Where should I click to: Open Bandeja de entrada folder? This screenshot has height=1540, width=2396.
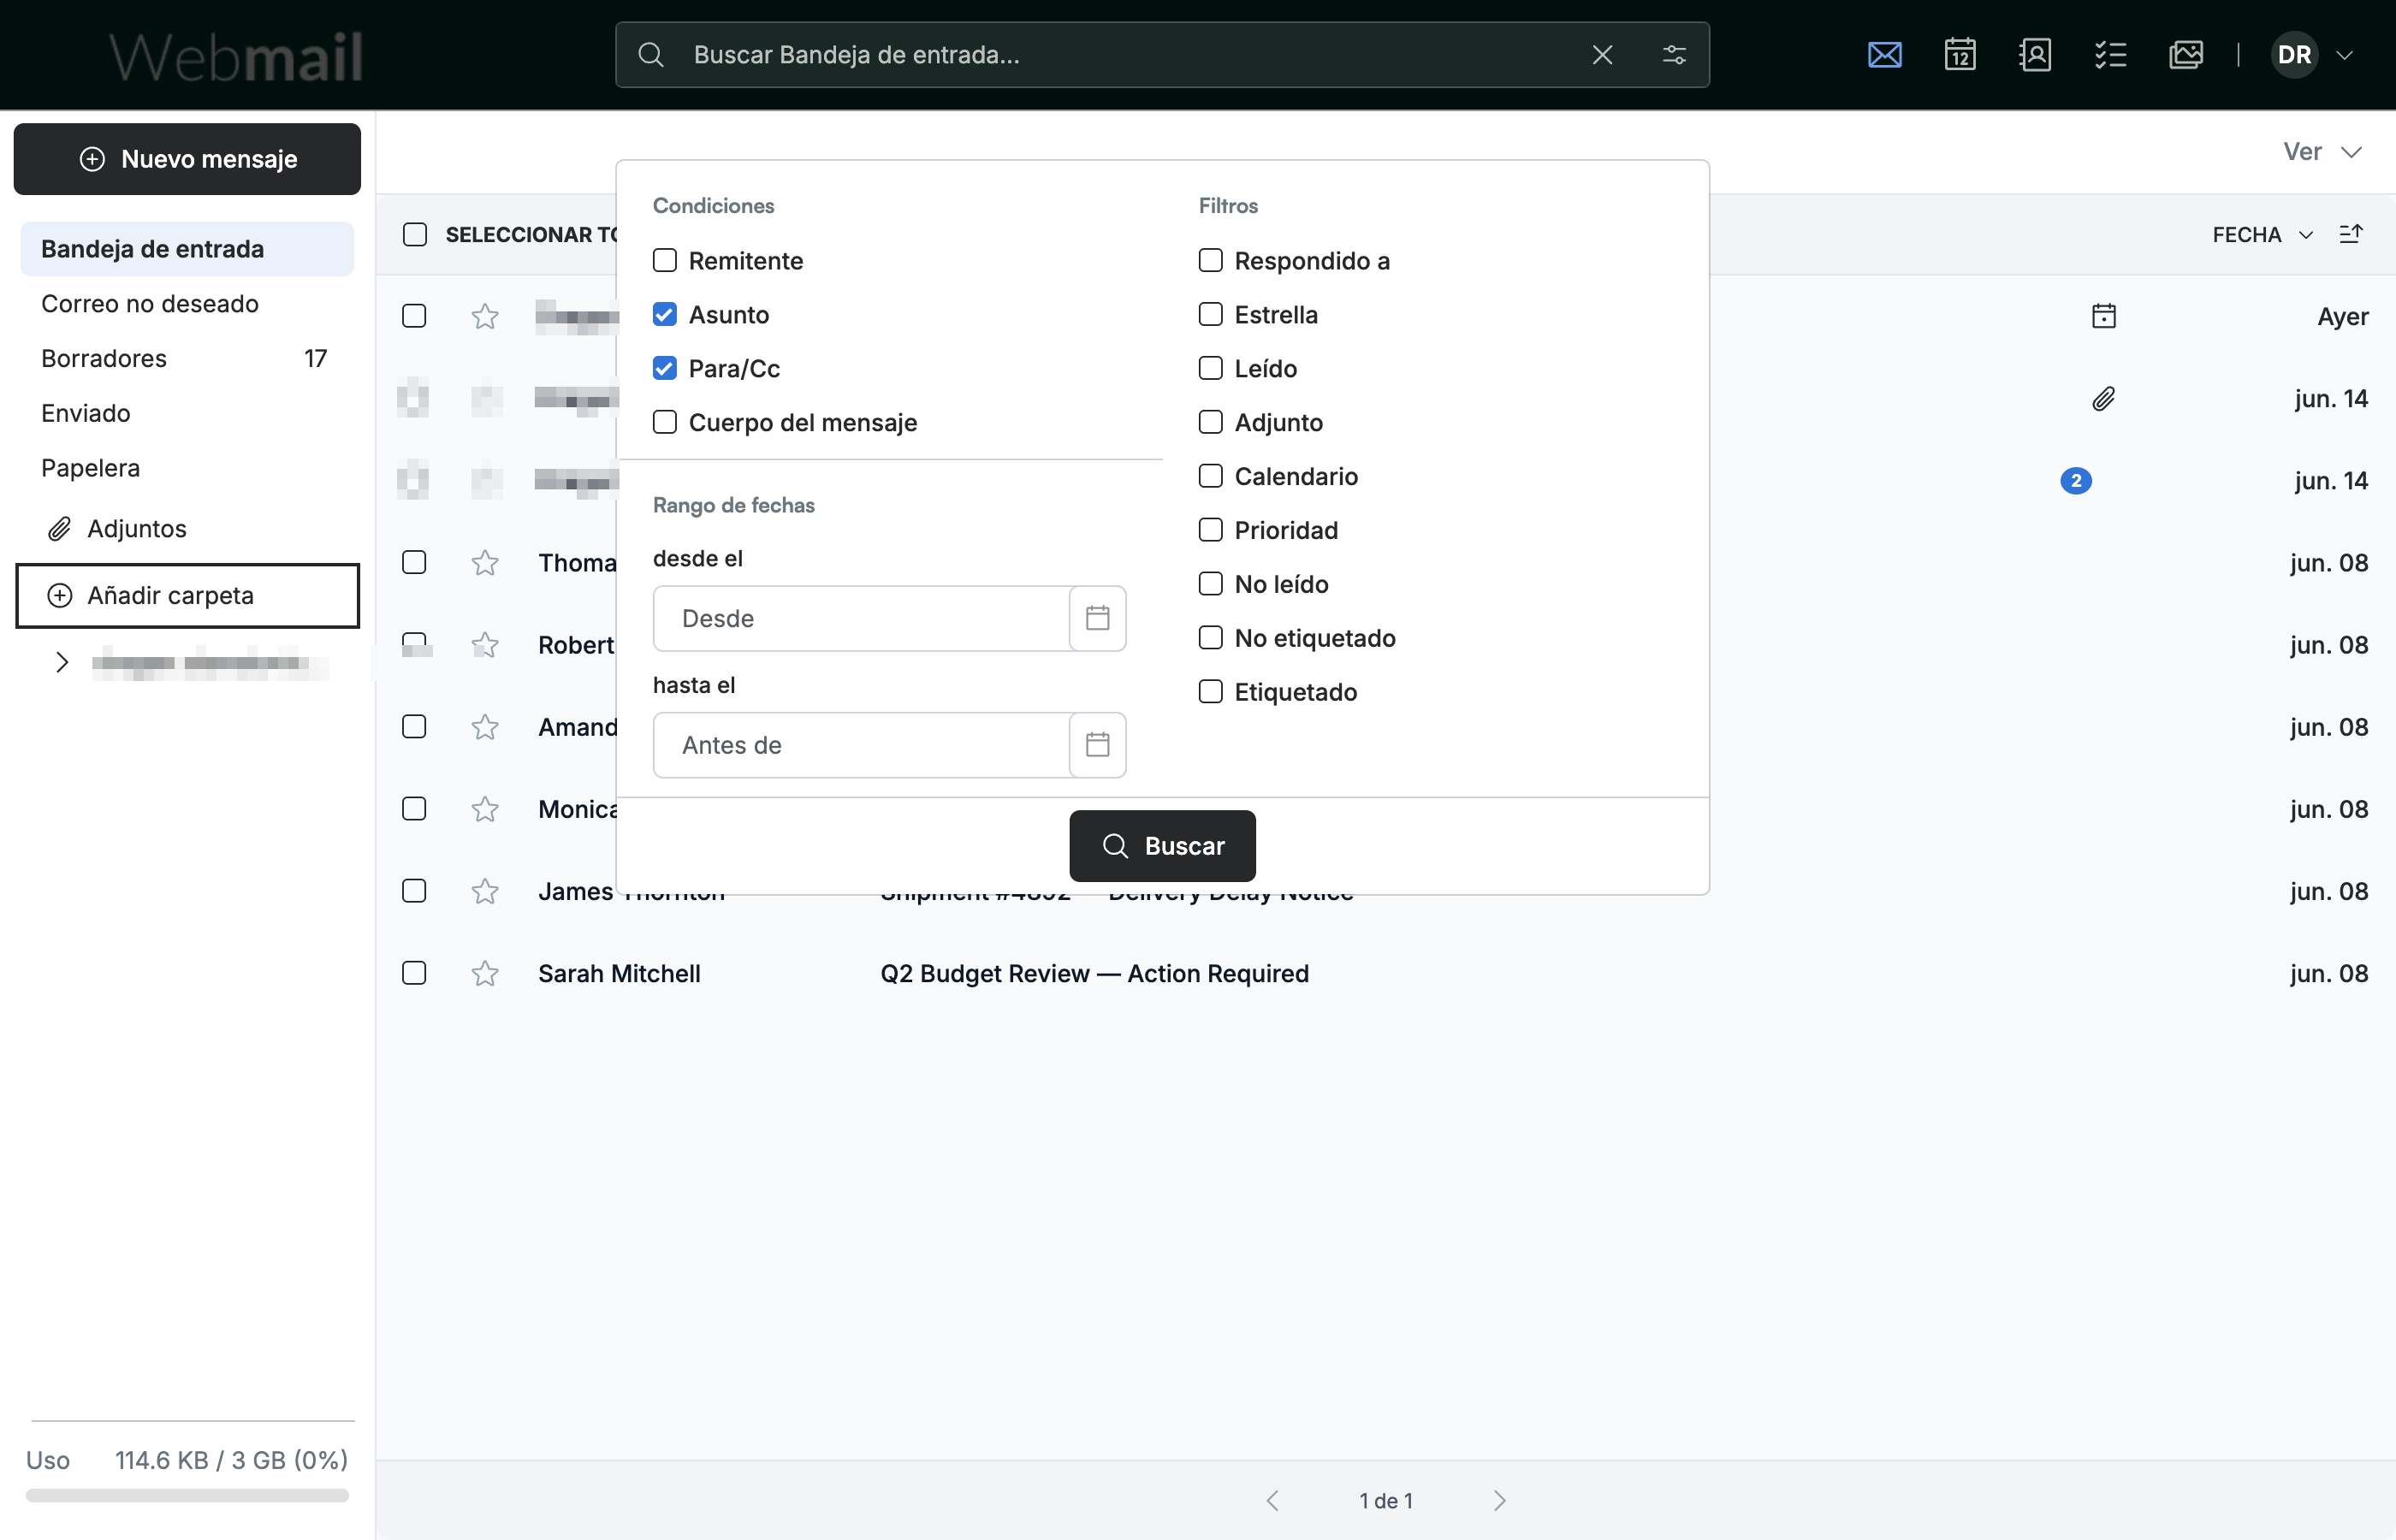(x=187, y=249)
